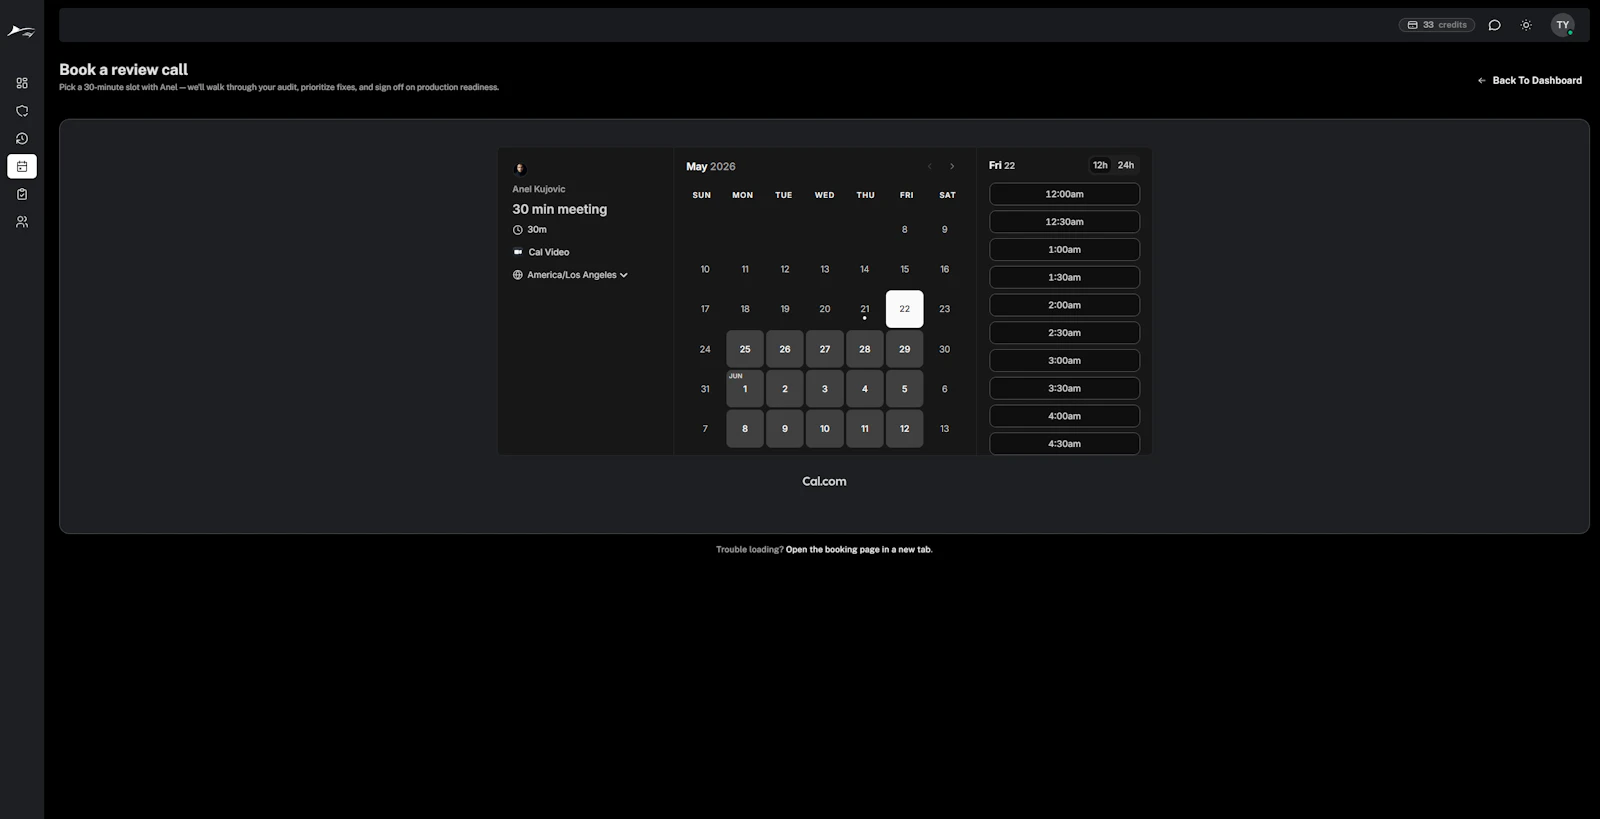Open the clipboard checklist icon in sidebar
Viewport: 1600px width, 819px height.
(x=22, y=194)
